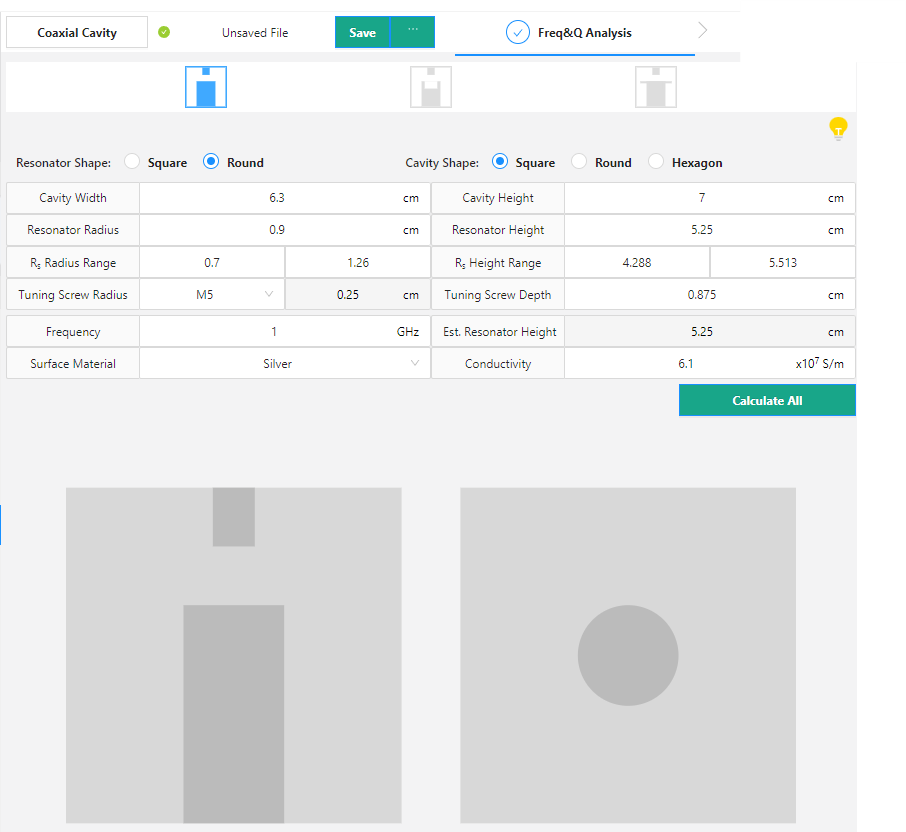Set Cavity Shape to Round
Viewport: 906px width, 832px height.
[x=579, y=161]
